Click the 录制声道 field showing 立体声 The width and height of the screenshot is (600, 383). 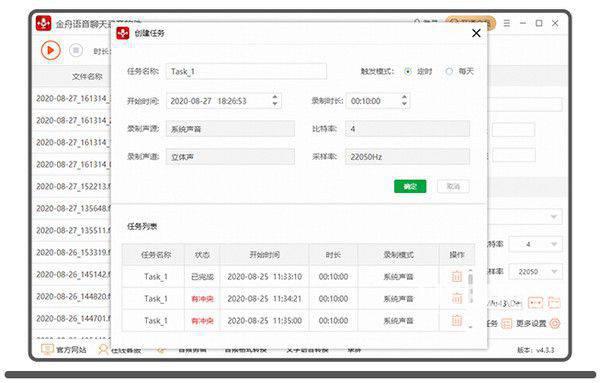230,157
